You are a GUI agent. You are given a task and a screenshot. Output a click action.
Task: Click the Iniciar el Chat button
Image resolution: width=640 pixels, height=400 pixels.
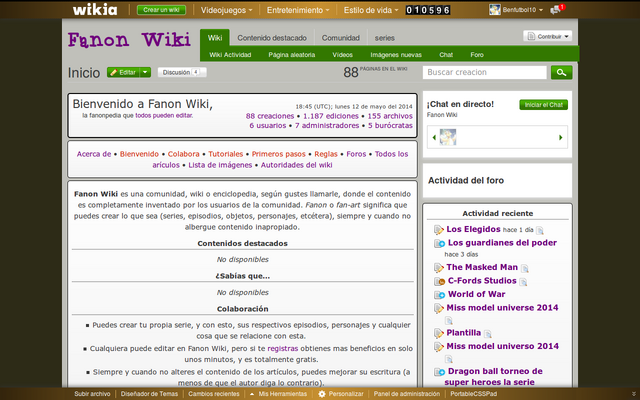point(543,105)
